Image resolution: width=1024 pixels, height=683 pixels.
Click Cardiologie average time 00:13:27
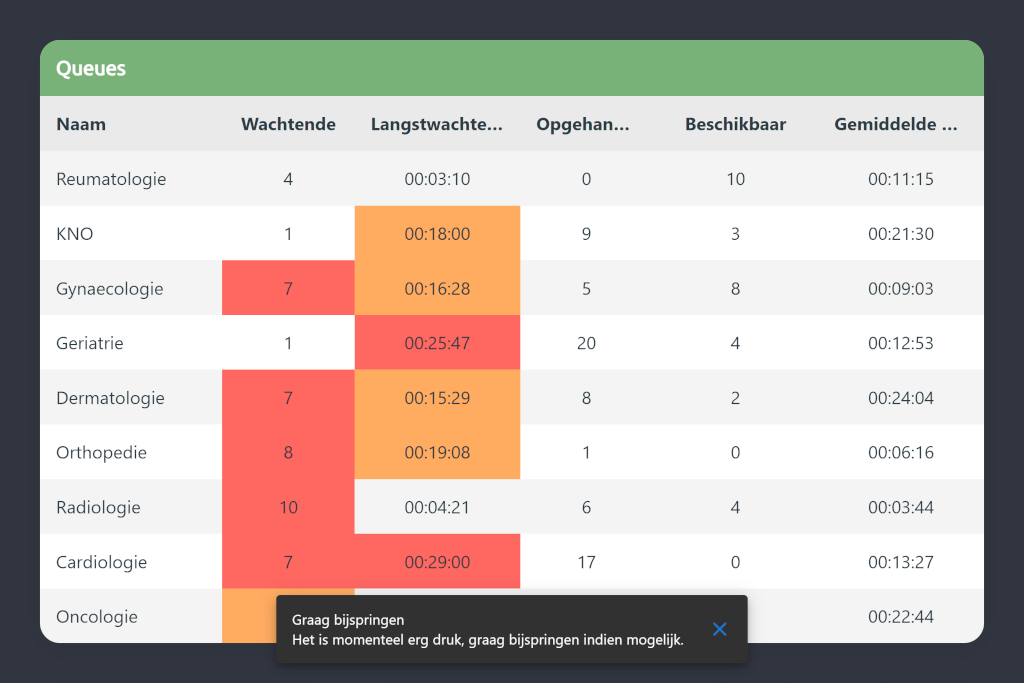[901, 562]
